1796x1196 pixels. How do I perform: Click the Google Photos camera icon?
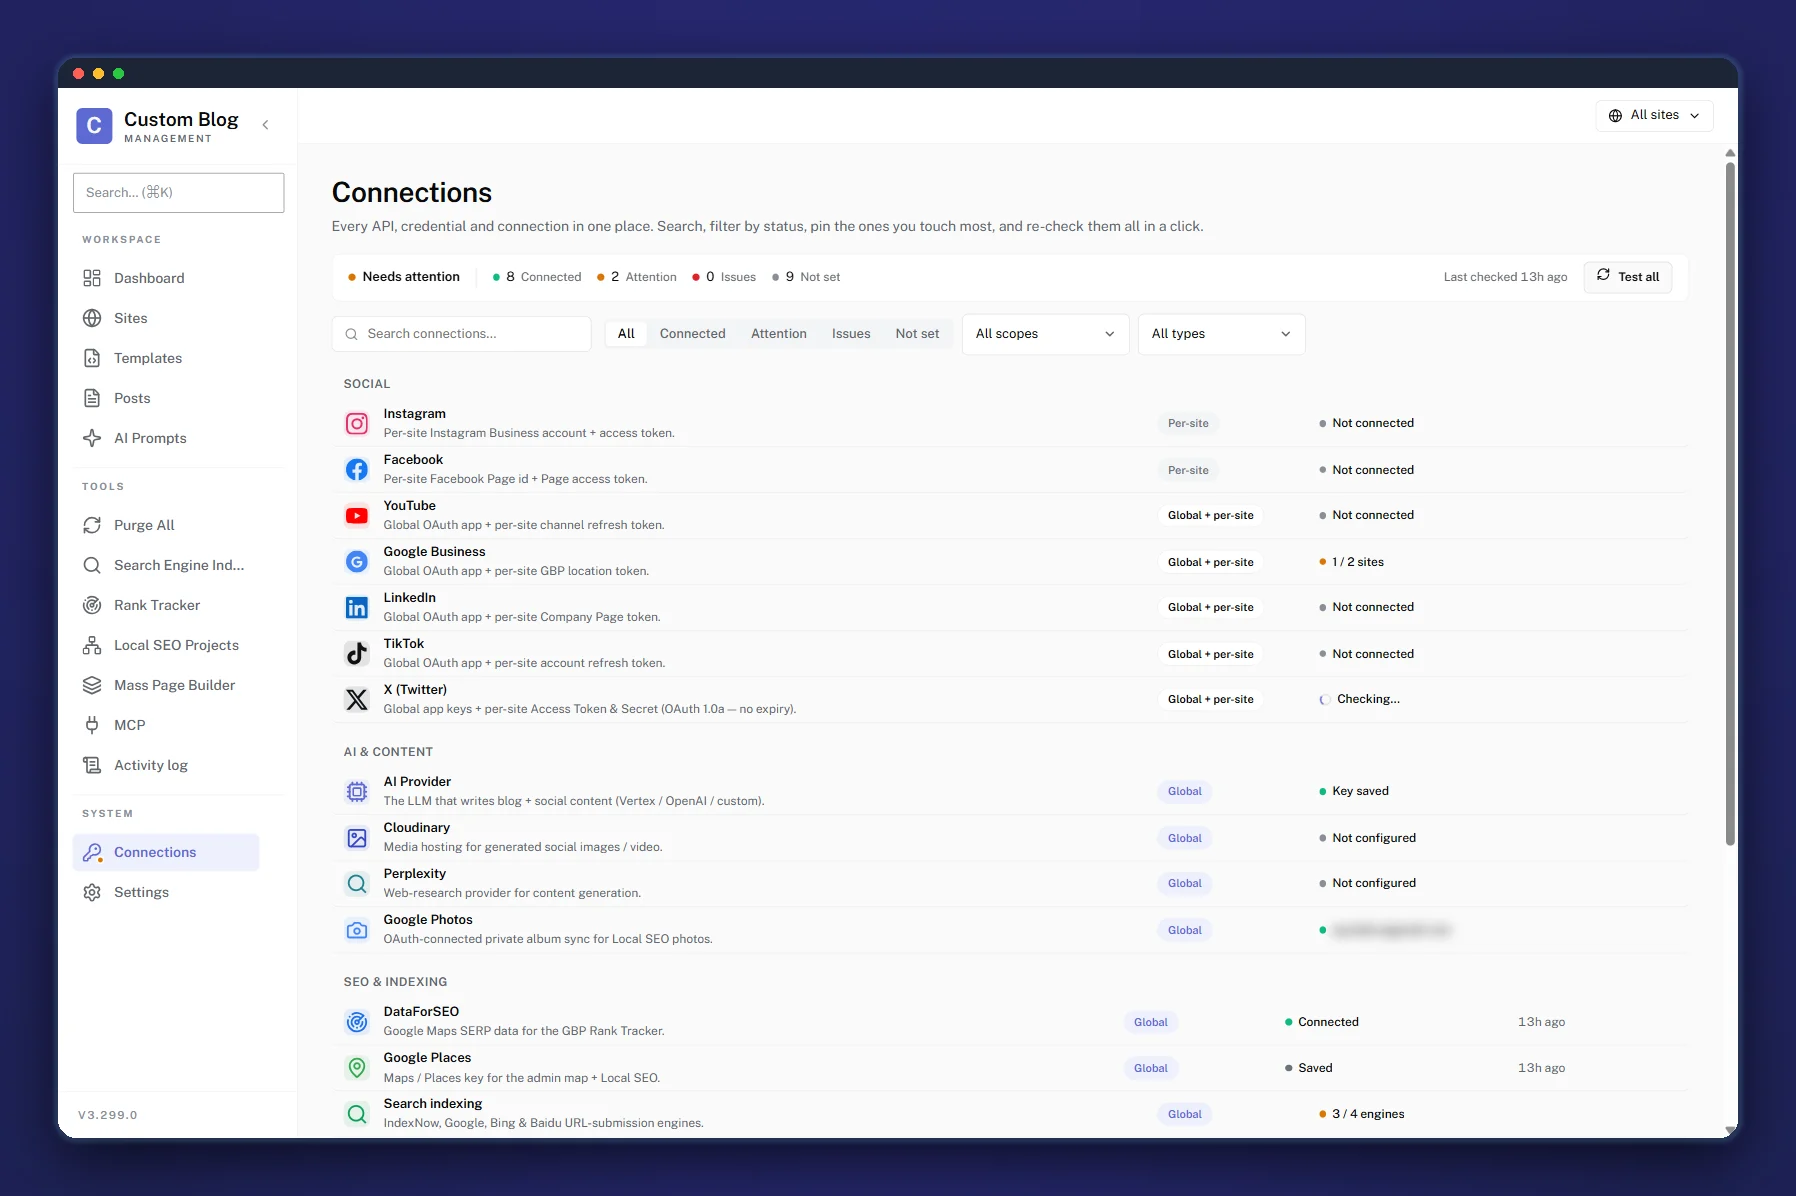(x=357, y=929)
